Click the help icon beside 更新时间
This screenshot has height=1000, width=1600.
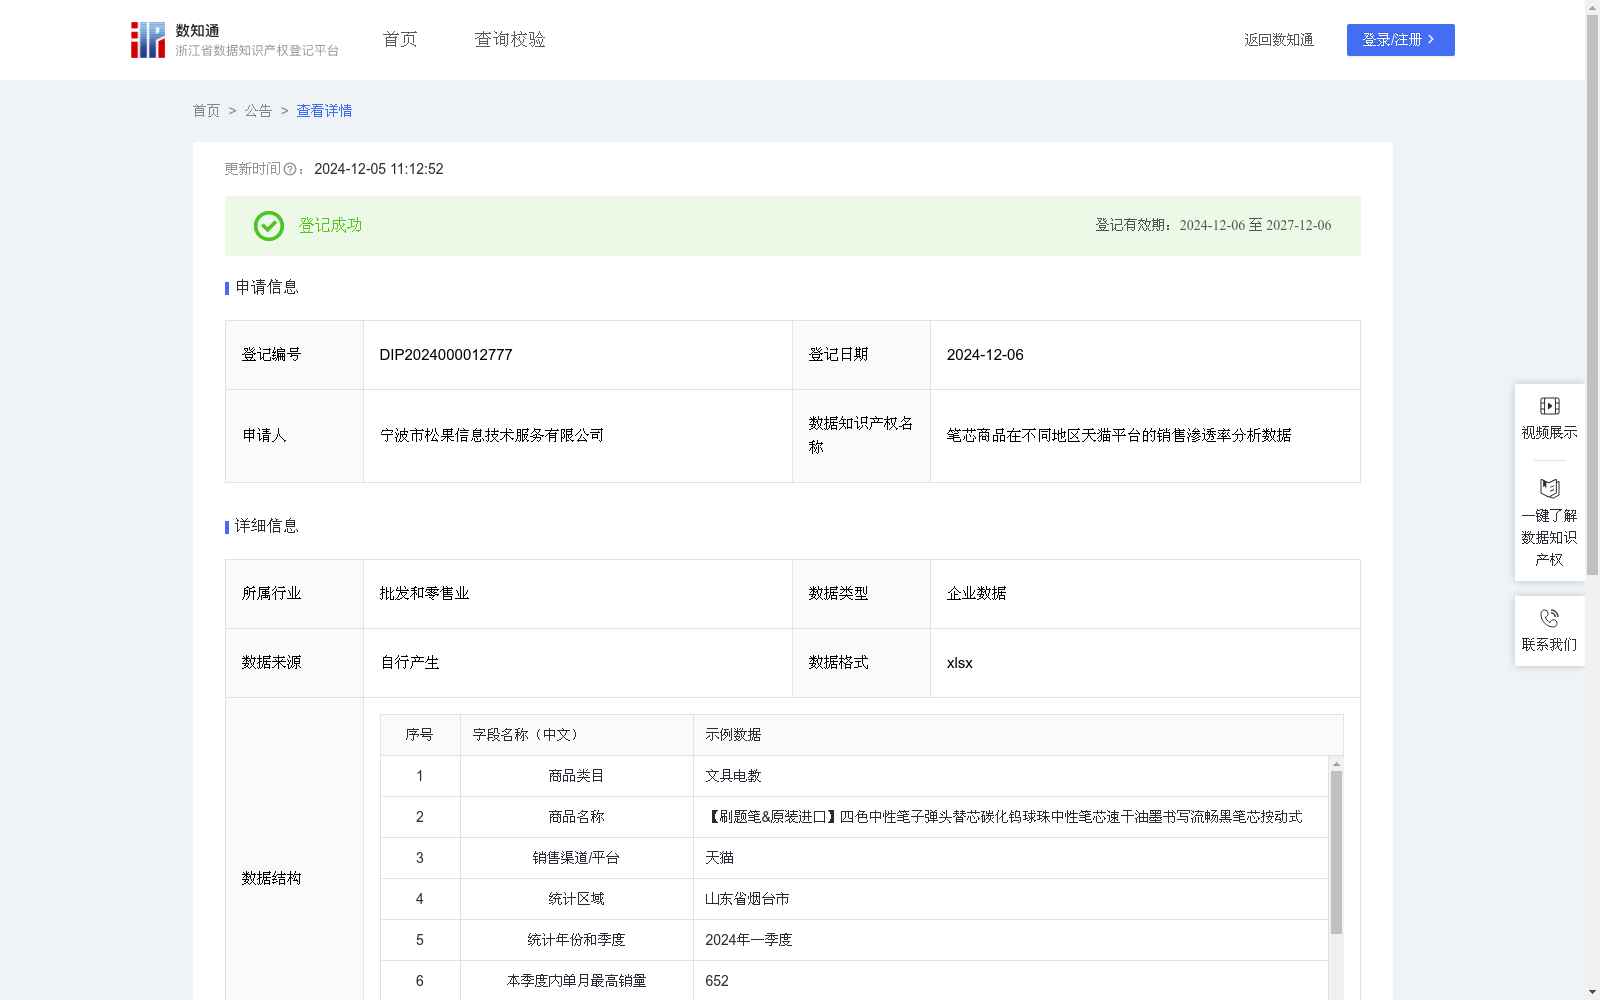click(x=290, y=170)
